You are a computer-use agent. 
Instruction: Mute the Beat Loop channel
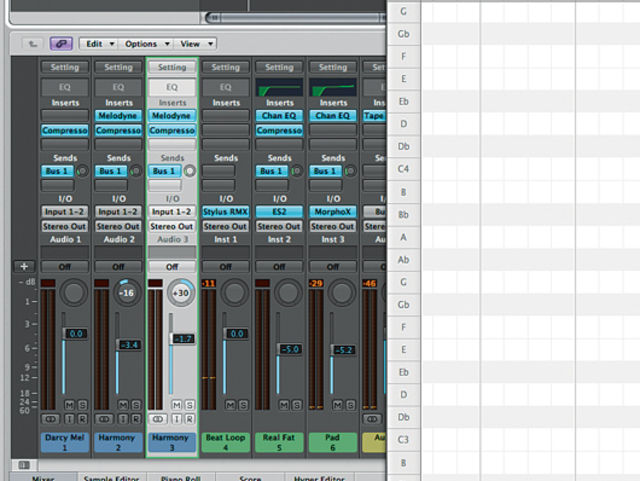click(x=230, y=405)
